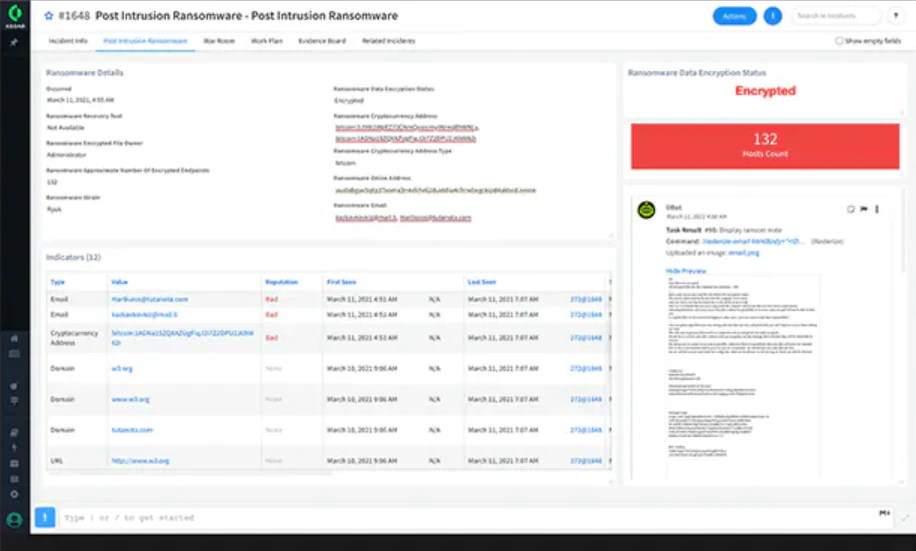
Task: Click the Indicators (12) section heading
Action: pos(74,257)
